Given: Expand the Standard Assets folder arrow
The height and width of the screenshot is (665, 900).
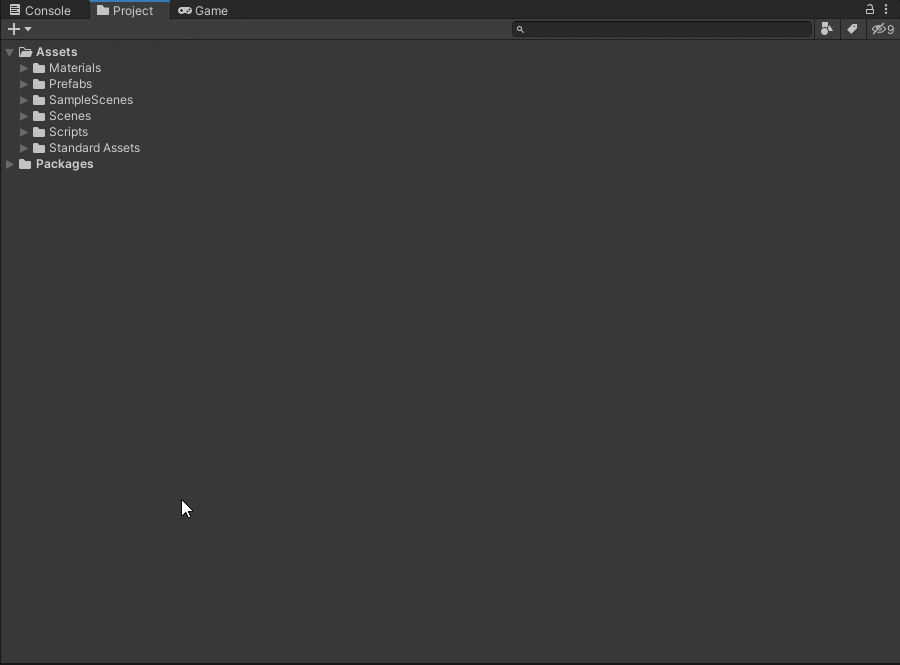Looking at the screenshot, I should [x=24, y=148].
